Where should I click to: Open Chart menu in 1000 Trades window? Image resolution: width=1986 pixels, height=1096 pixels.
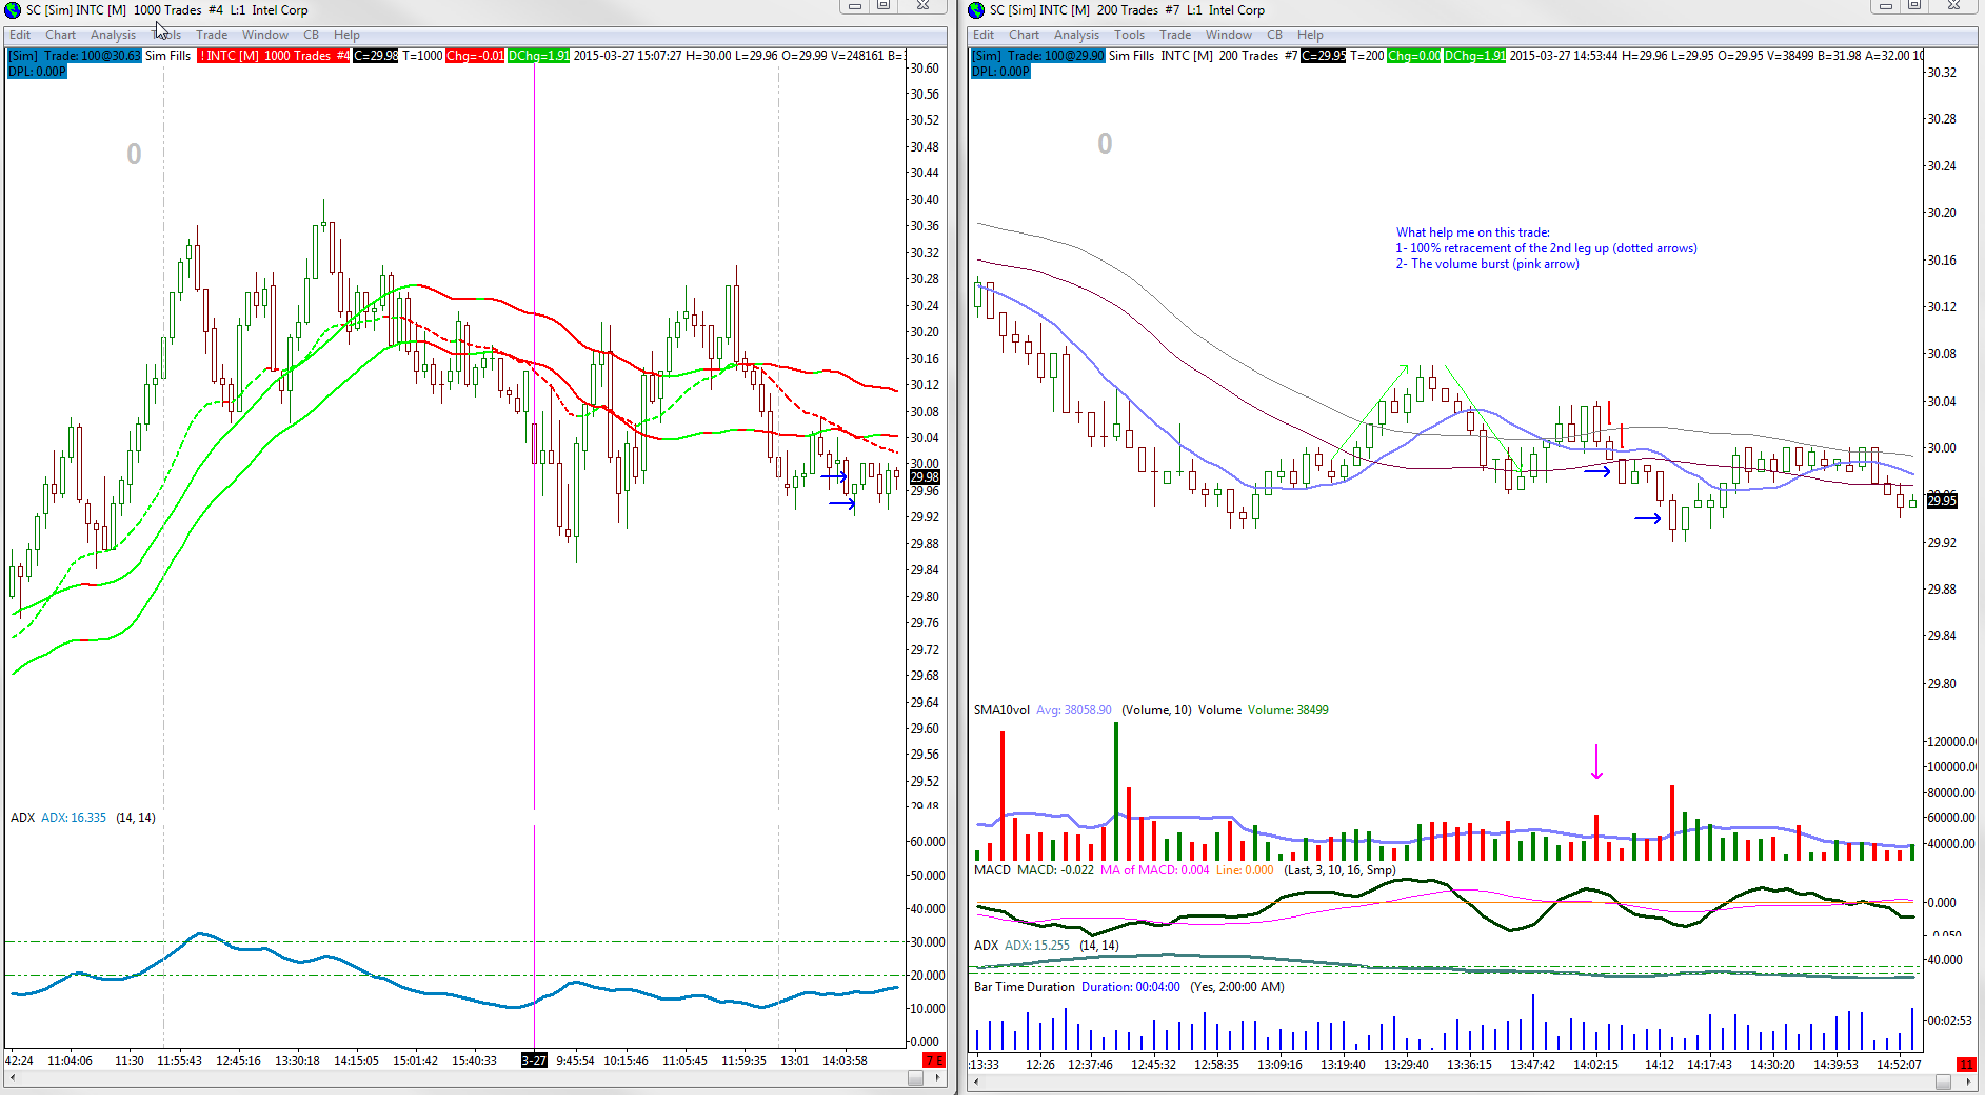coord(60,34)
